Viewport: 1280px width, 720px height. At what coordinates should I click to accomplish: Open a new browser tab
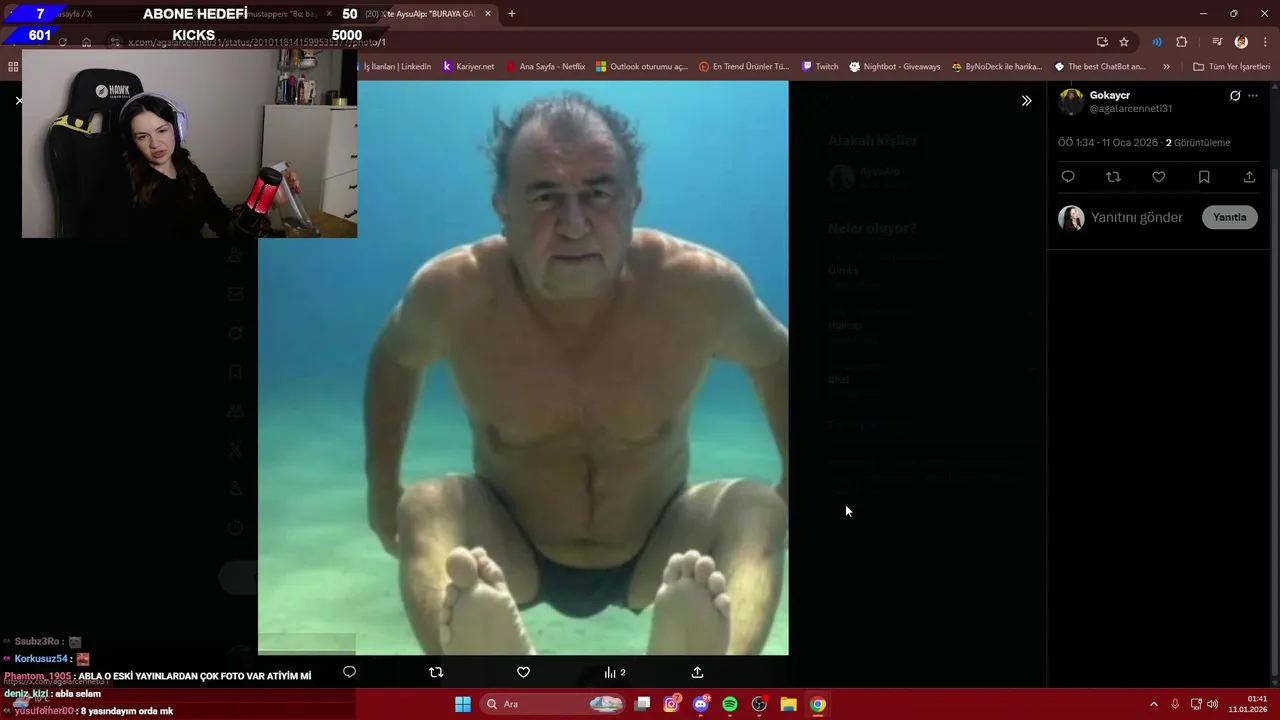(x=512, y=14)
